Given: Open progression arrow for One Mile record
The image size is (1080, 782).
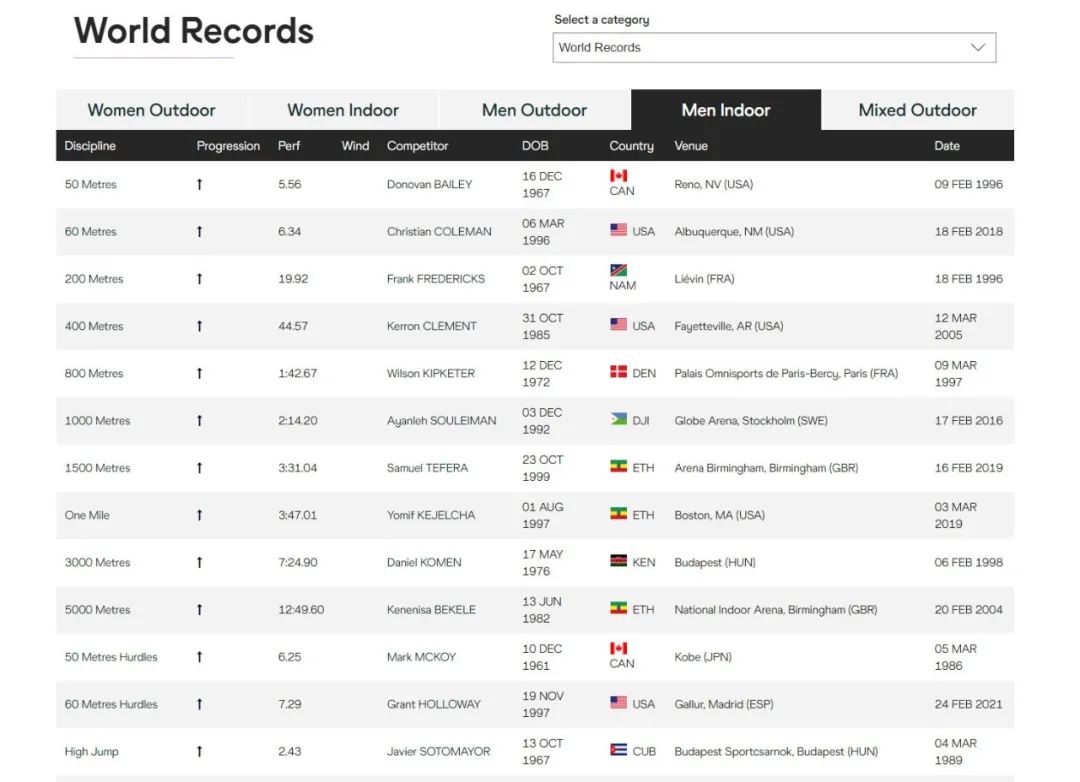Looking at the screenshot, I should tap(199, 515).
